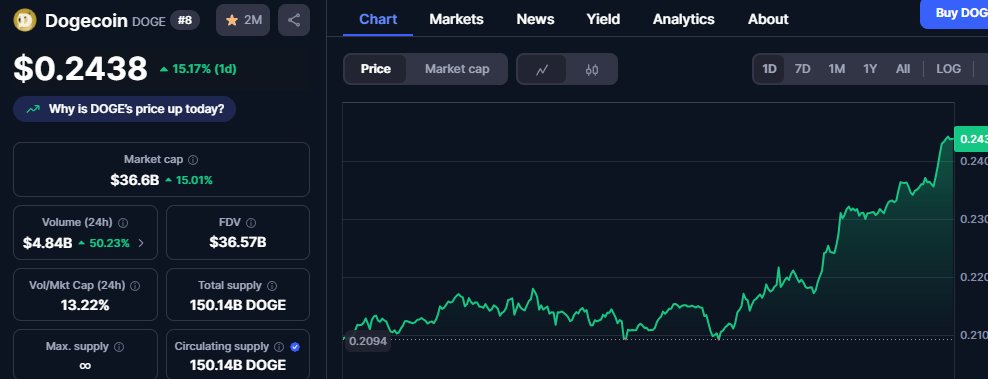Screen dimensions: 988x379
Task: Toggle LOG scale on chart
Action: point(948,69)
